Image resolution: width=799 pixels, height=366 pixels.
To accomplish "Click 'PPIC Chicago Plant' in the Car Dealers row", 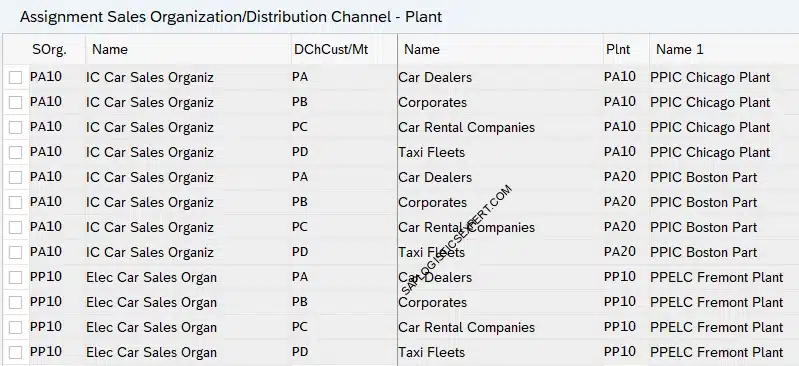I will pyautogui.click(x=710, y=77).
